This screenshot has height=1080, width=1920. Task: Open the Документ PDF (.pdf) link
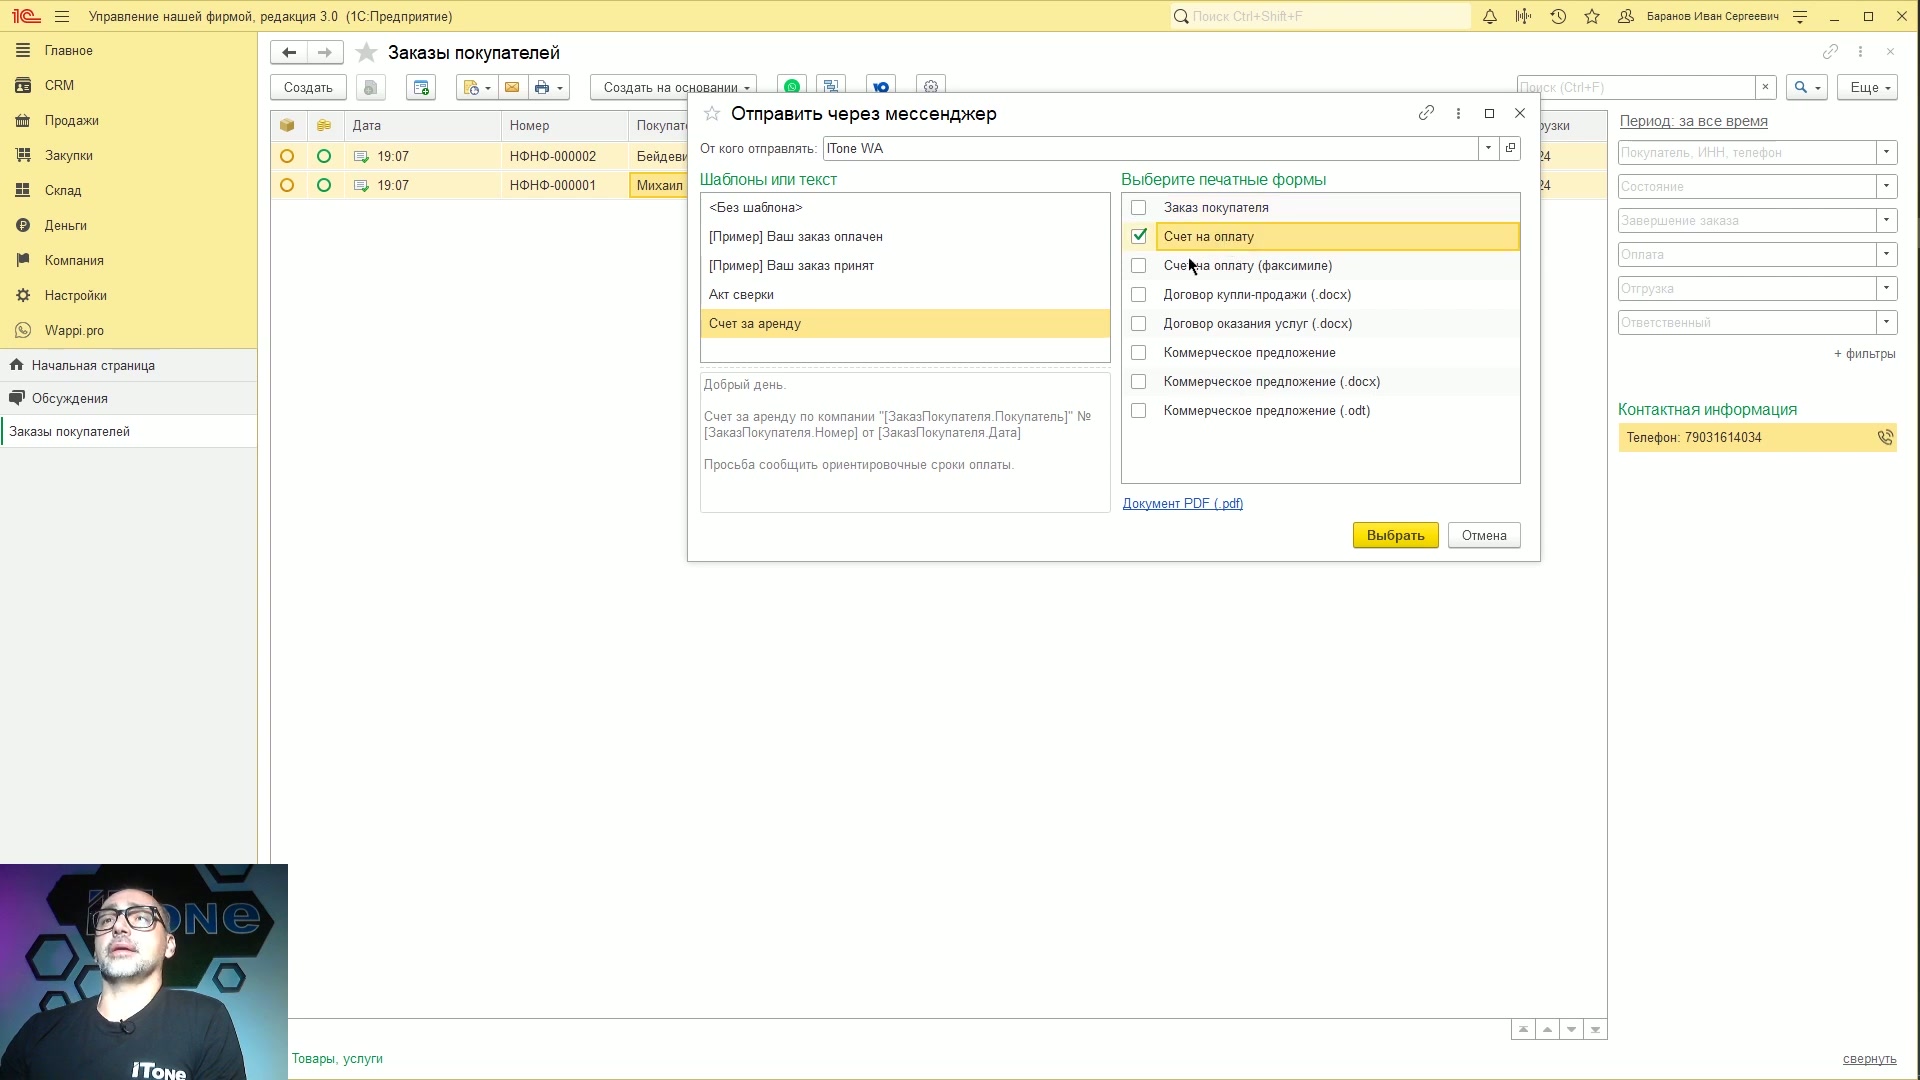[x=1183, y=504]
